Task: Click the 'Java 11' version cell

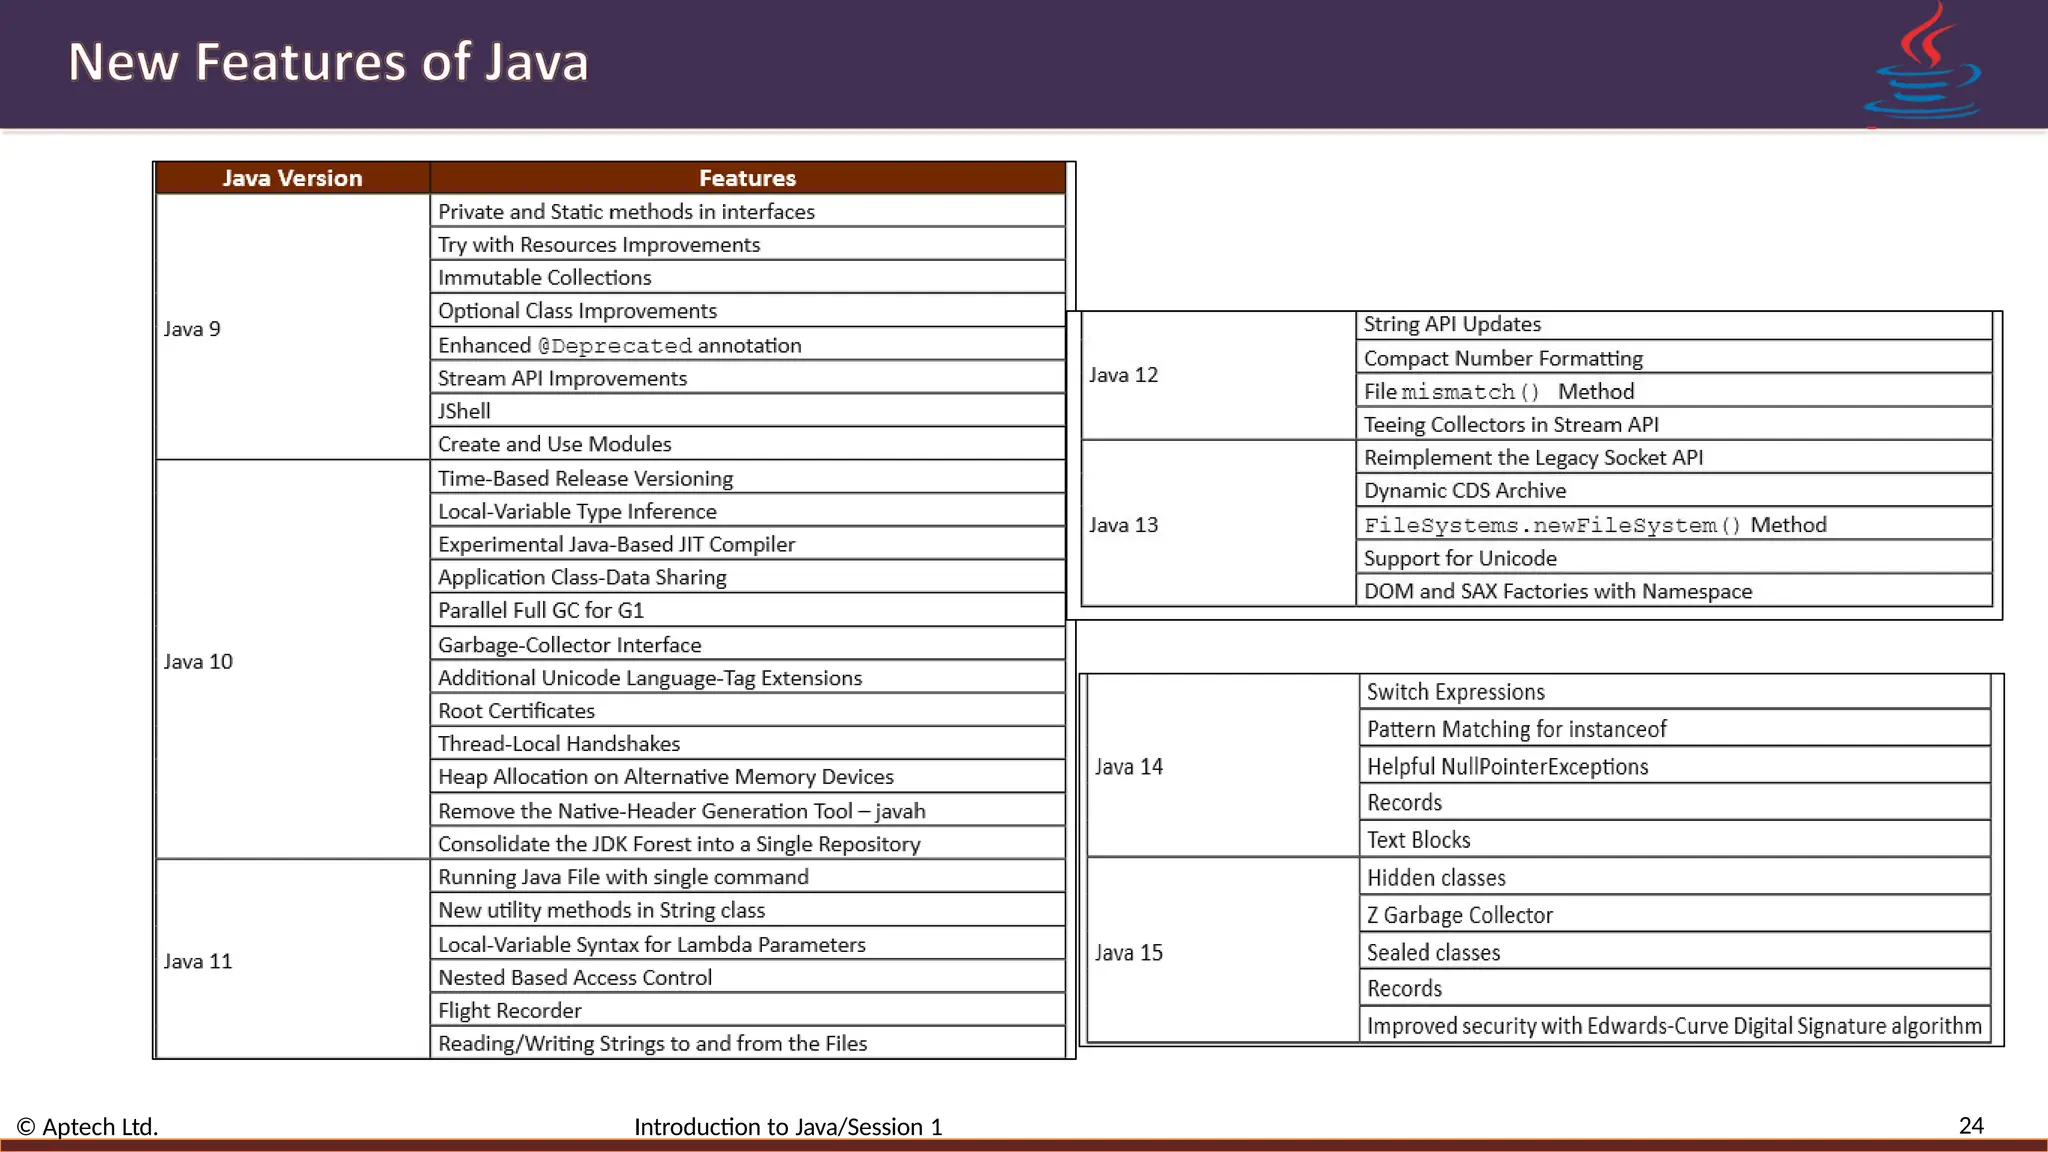Action: click(198, 961)
